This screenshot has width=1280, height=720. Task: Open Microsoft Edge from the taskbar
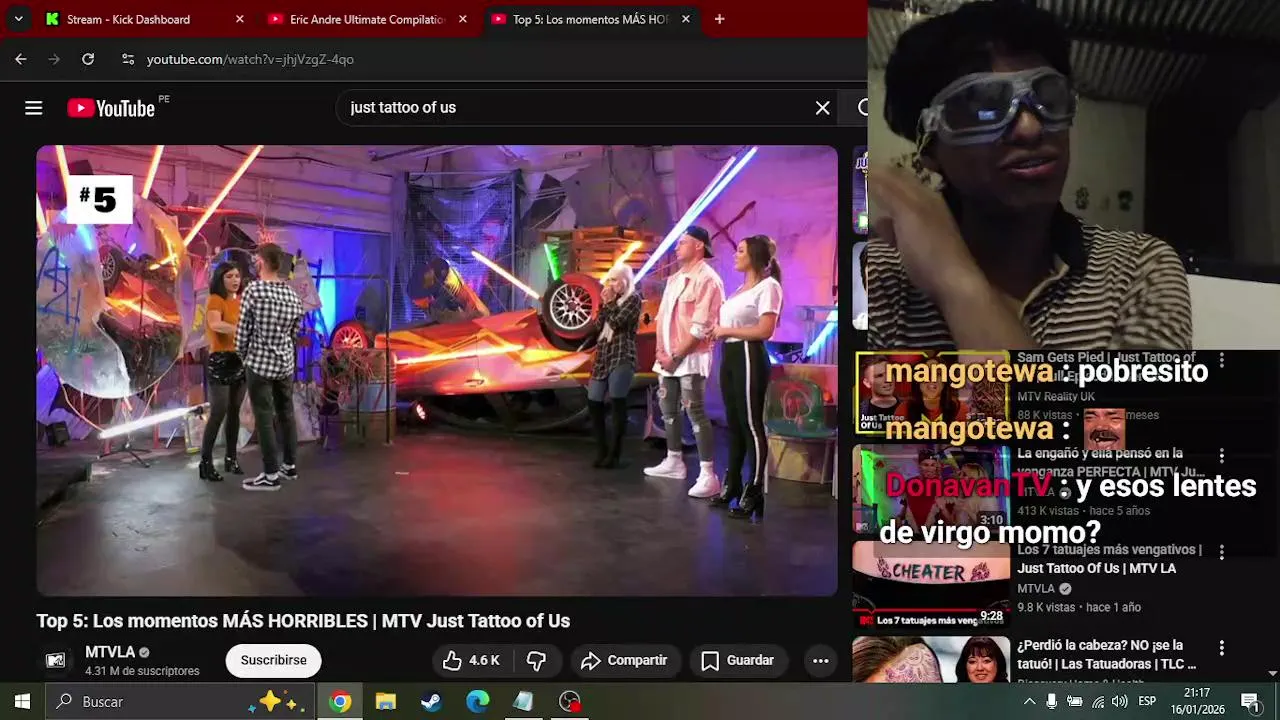[477, 702]
